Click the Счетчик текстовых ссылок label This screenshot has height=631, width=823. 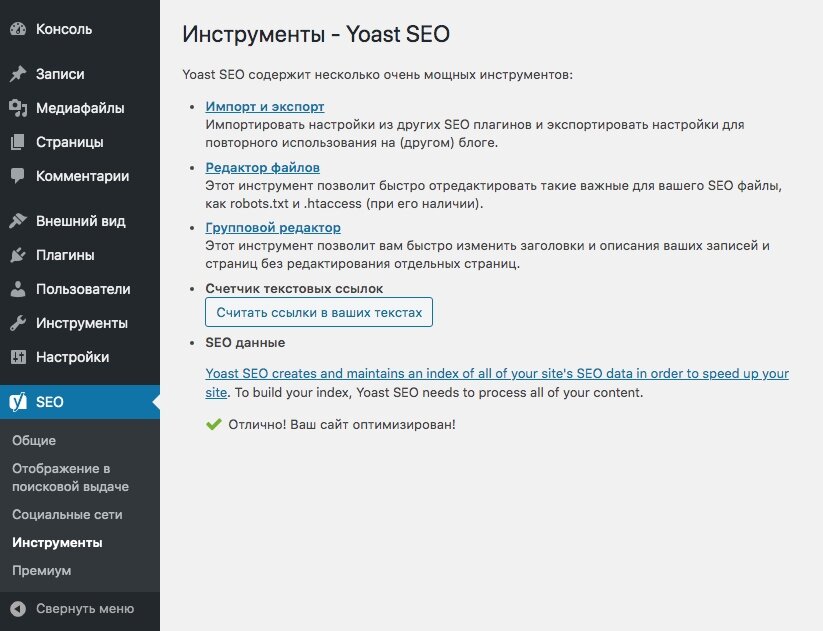point(294,289)
